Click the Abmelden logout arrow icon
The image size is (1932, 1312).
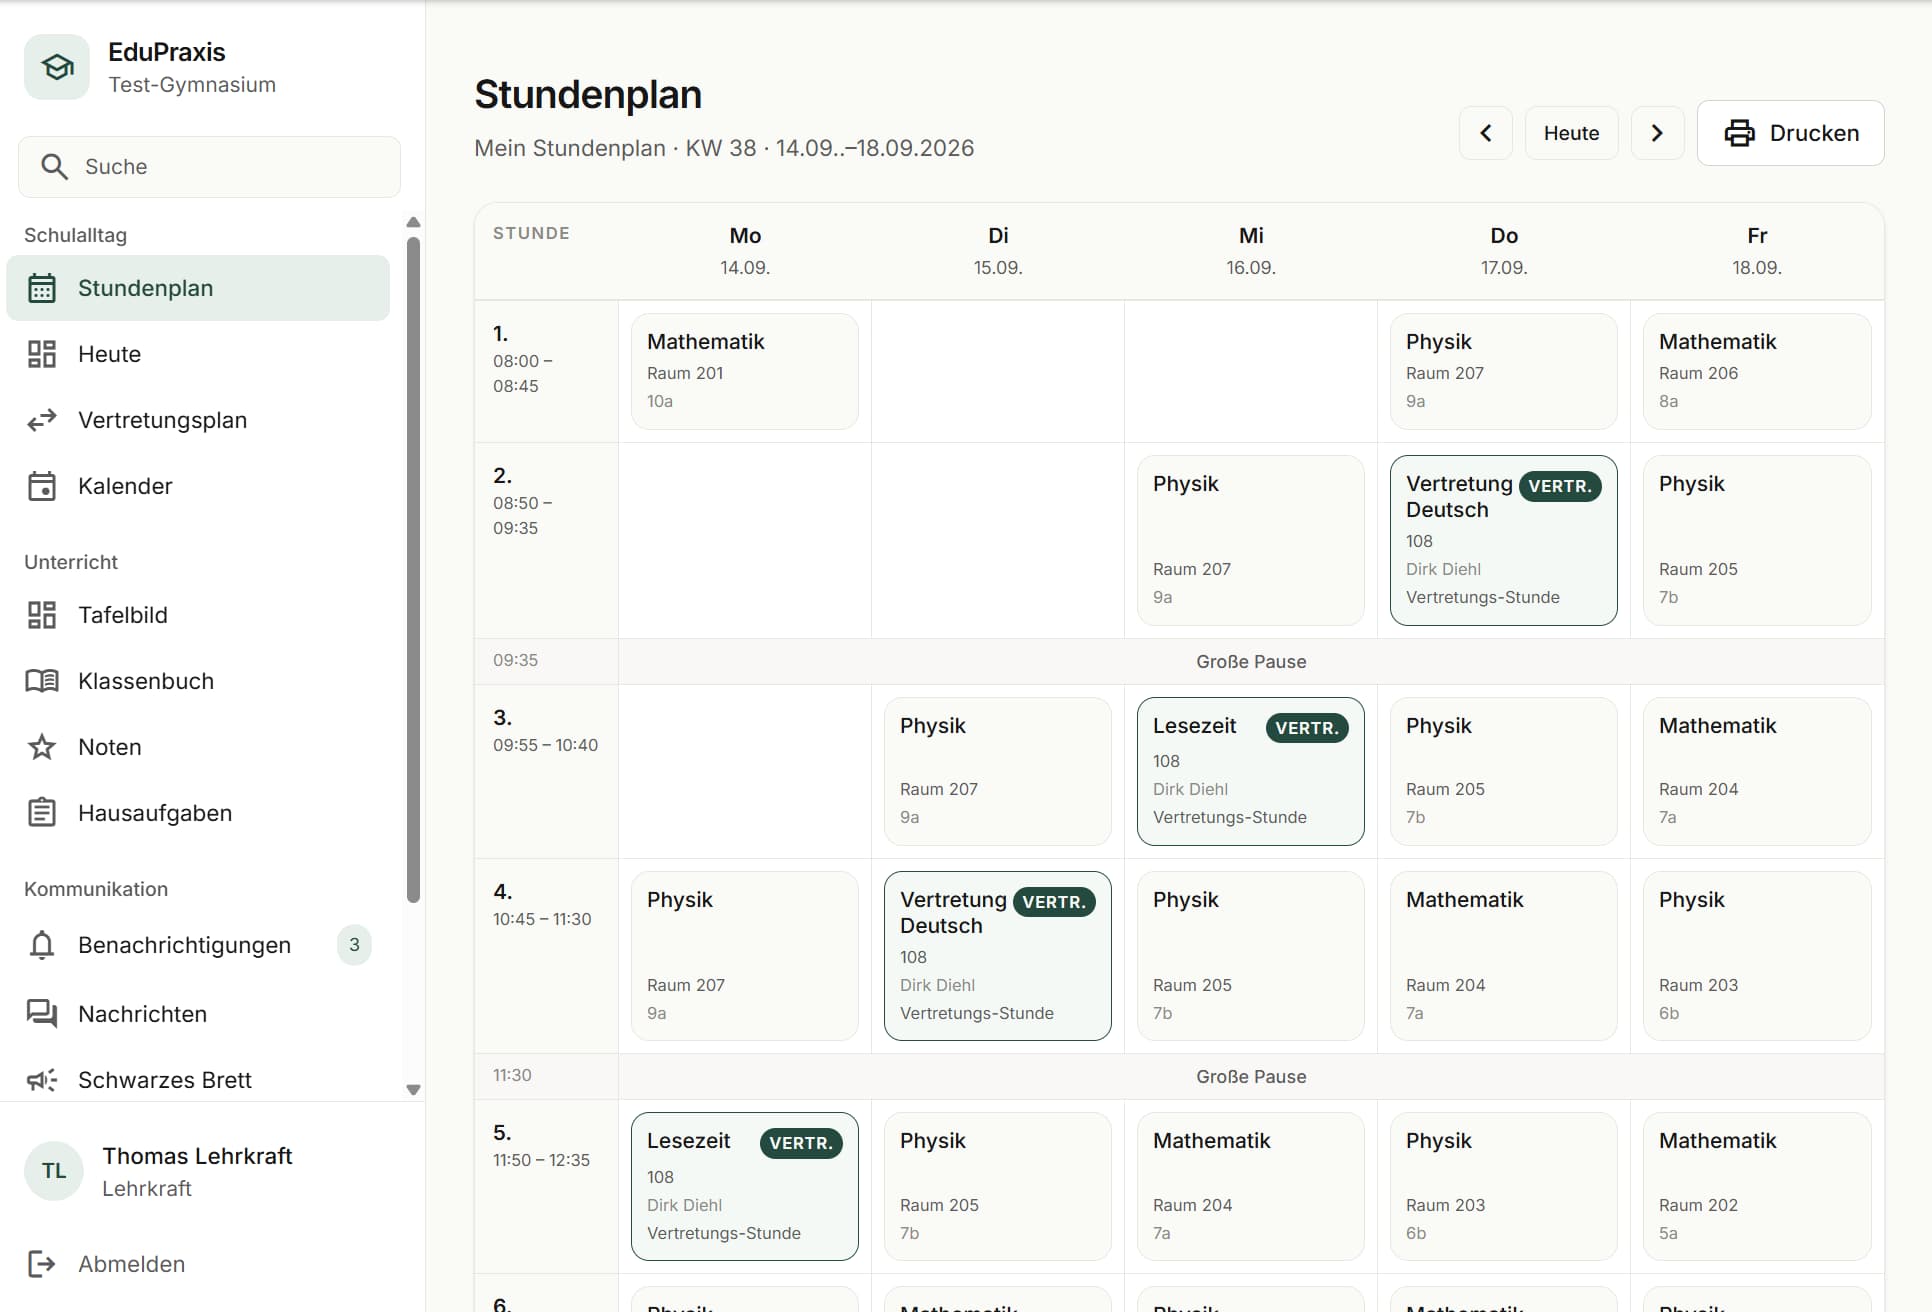[x=42, y=1264]
